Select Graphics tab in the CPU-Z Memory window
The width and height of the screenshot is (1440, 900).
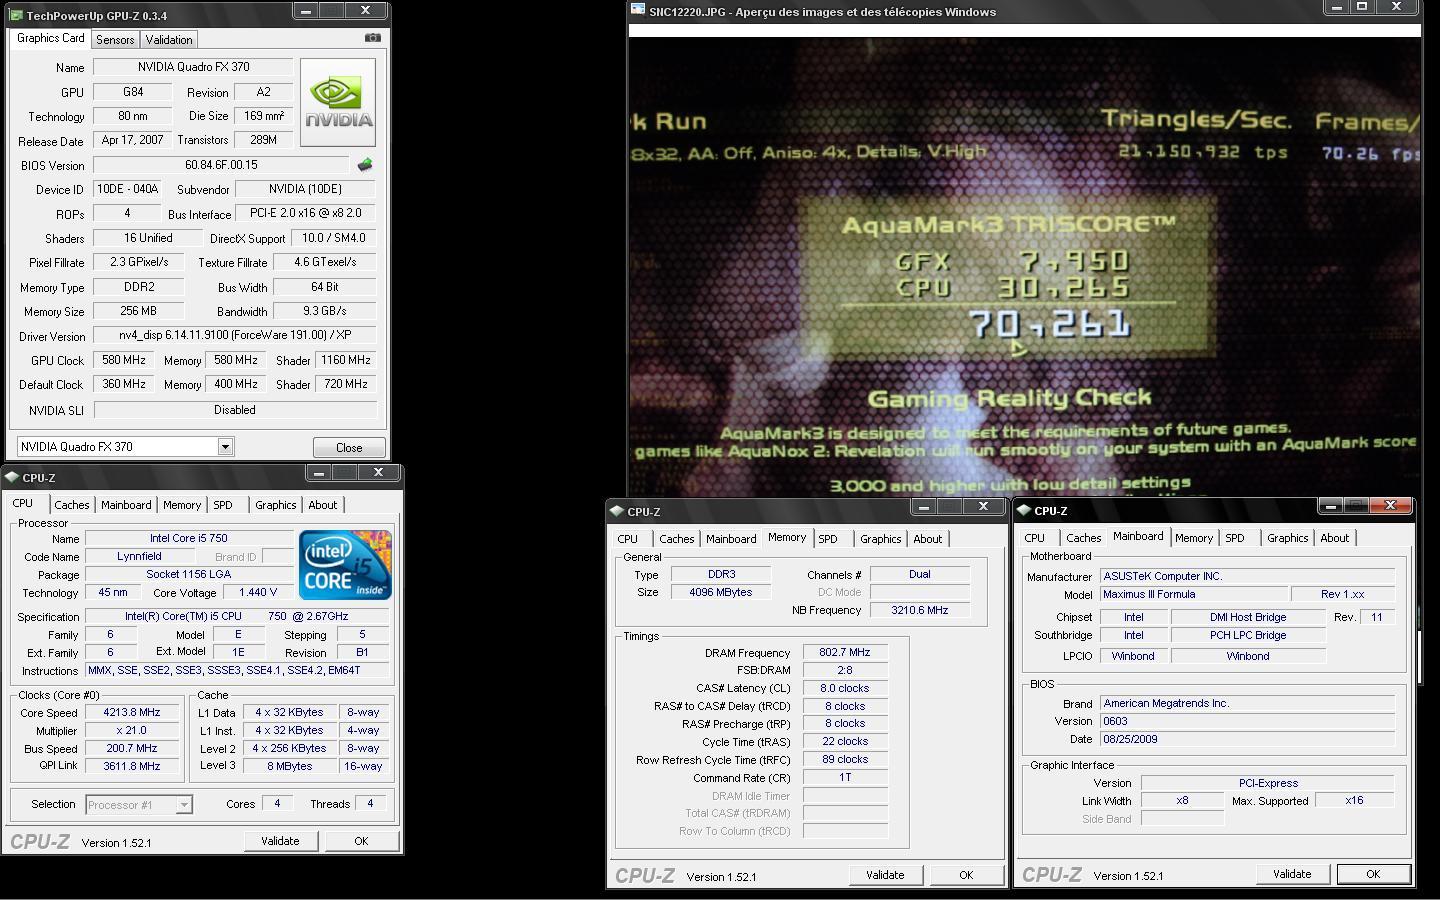(x=880, y=539)
